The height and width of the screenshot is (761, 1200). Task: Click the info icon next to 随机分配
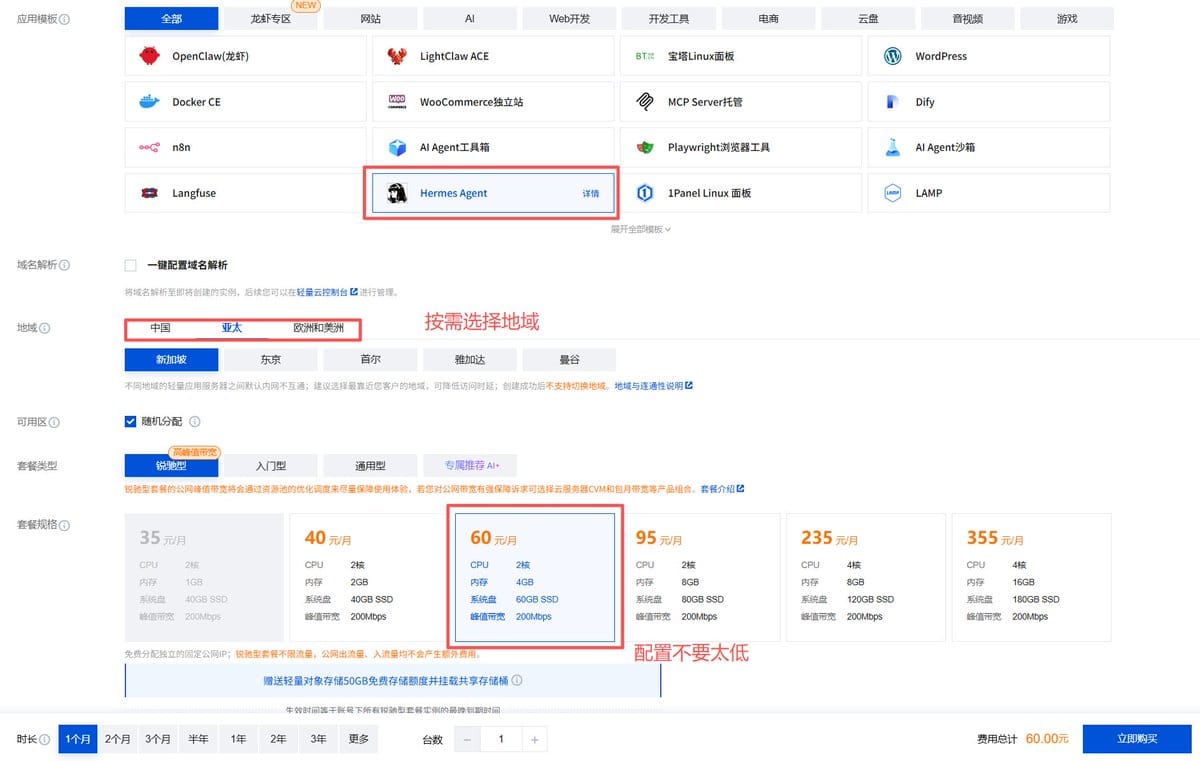pyautogui.click(x=195, y=422)
